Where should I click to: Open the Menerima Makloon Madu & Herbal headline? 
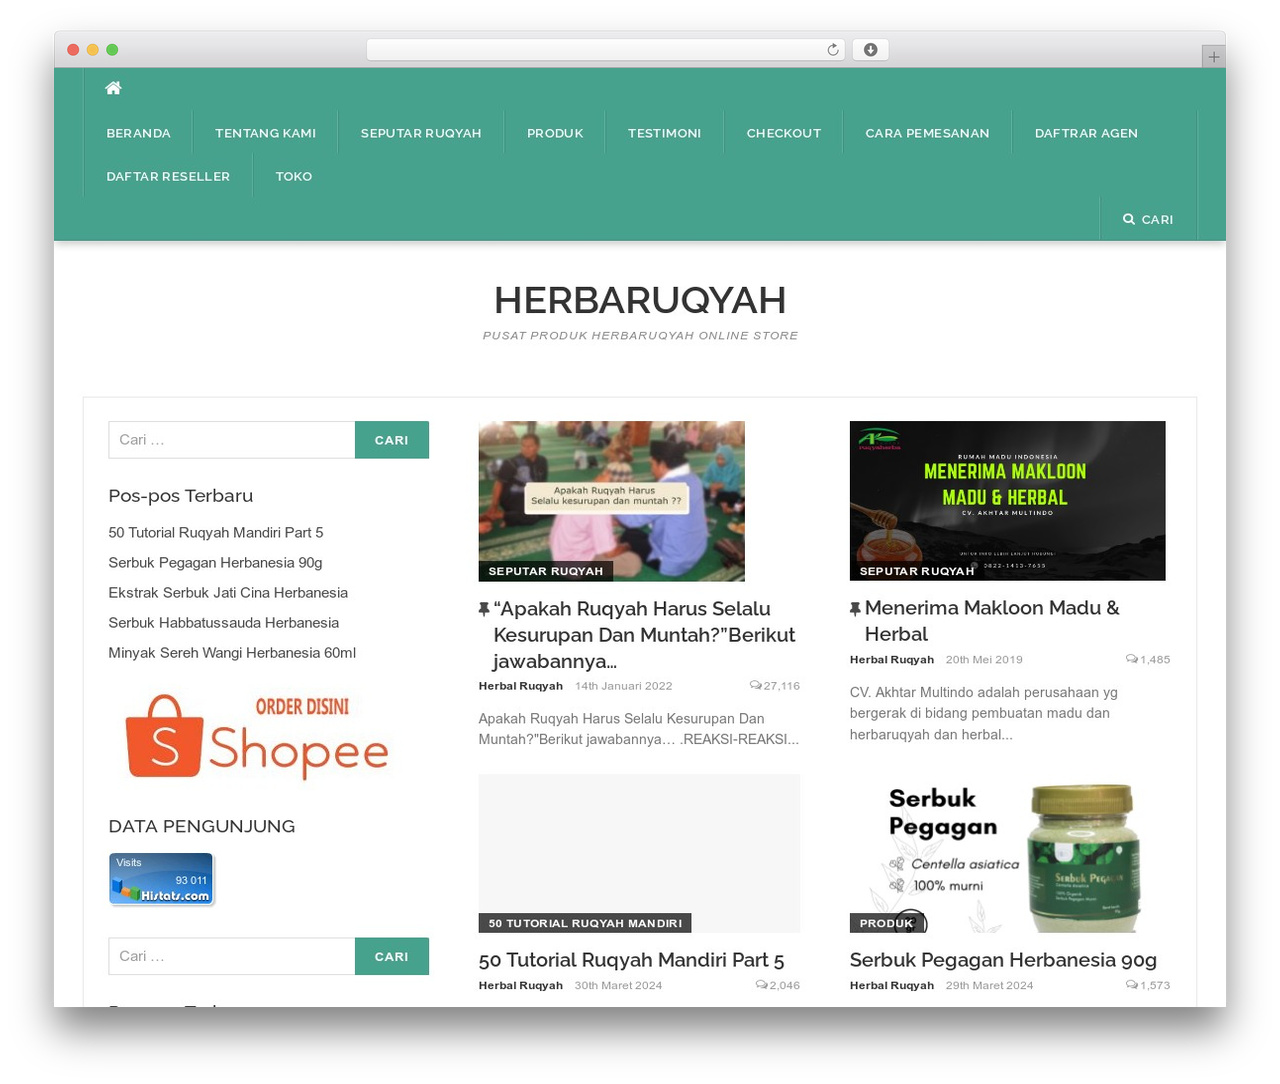point(991,621)
